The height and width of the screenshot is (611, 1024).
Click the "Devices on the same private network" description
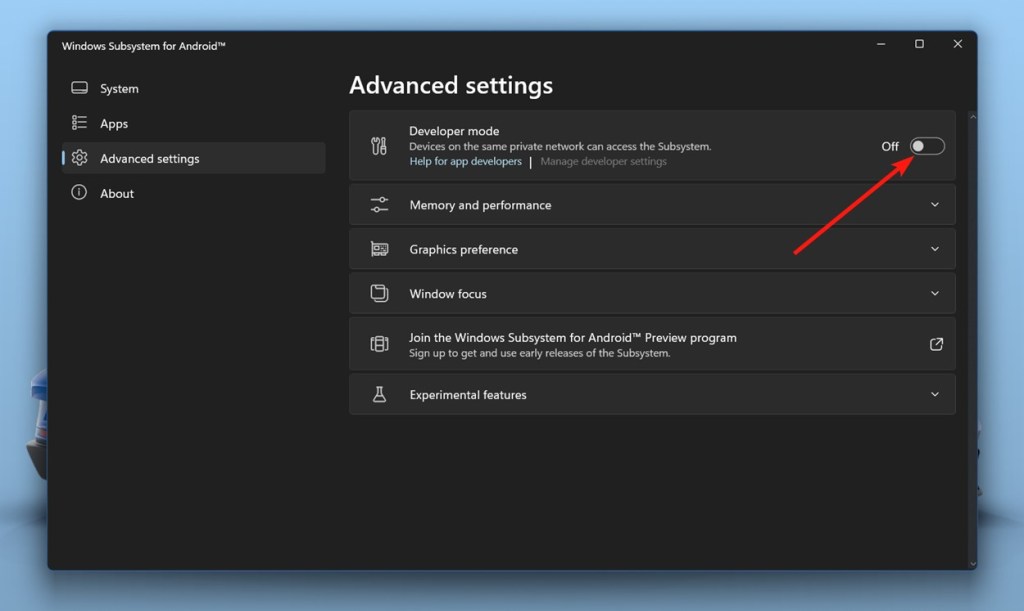[560, 147]
